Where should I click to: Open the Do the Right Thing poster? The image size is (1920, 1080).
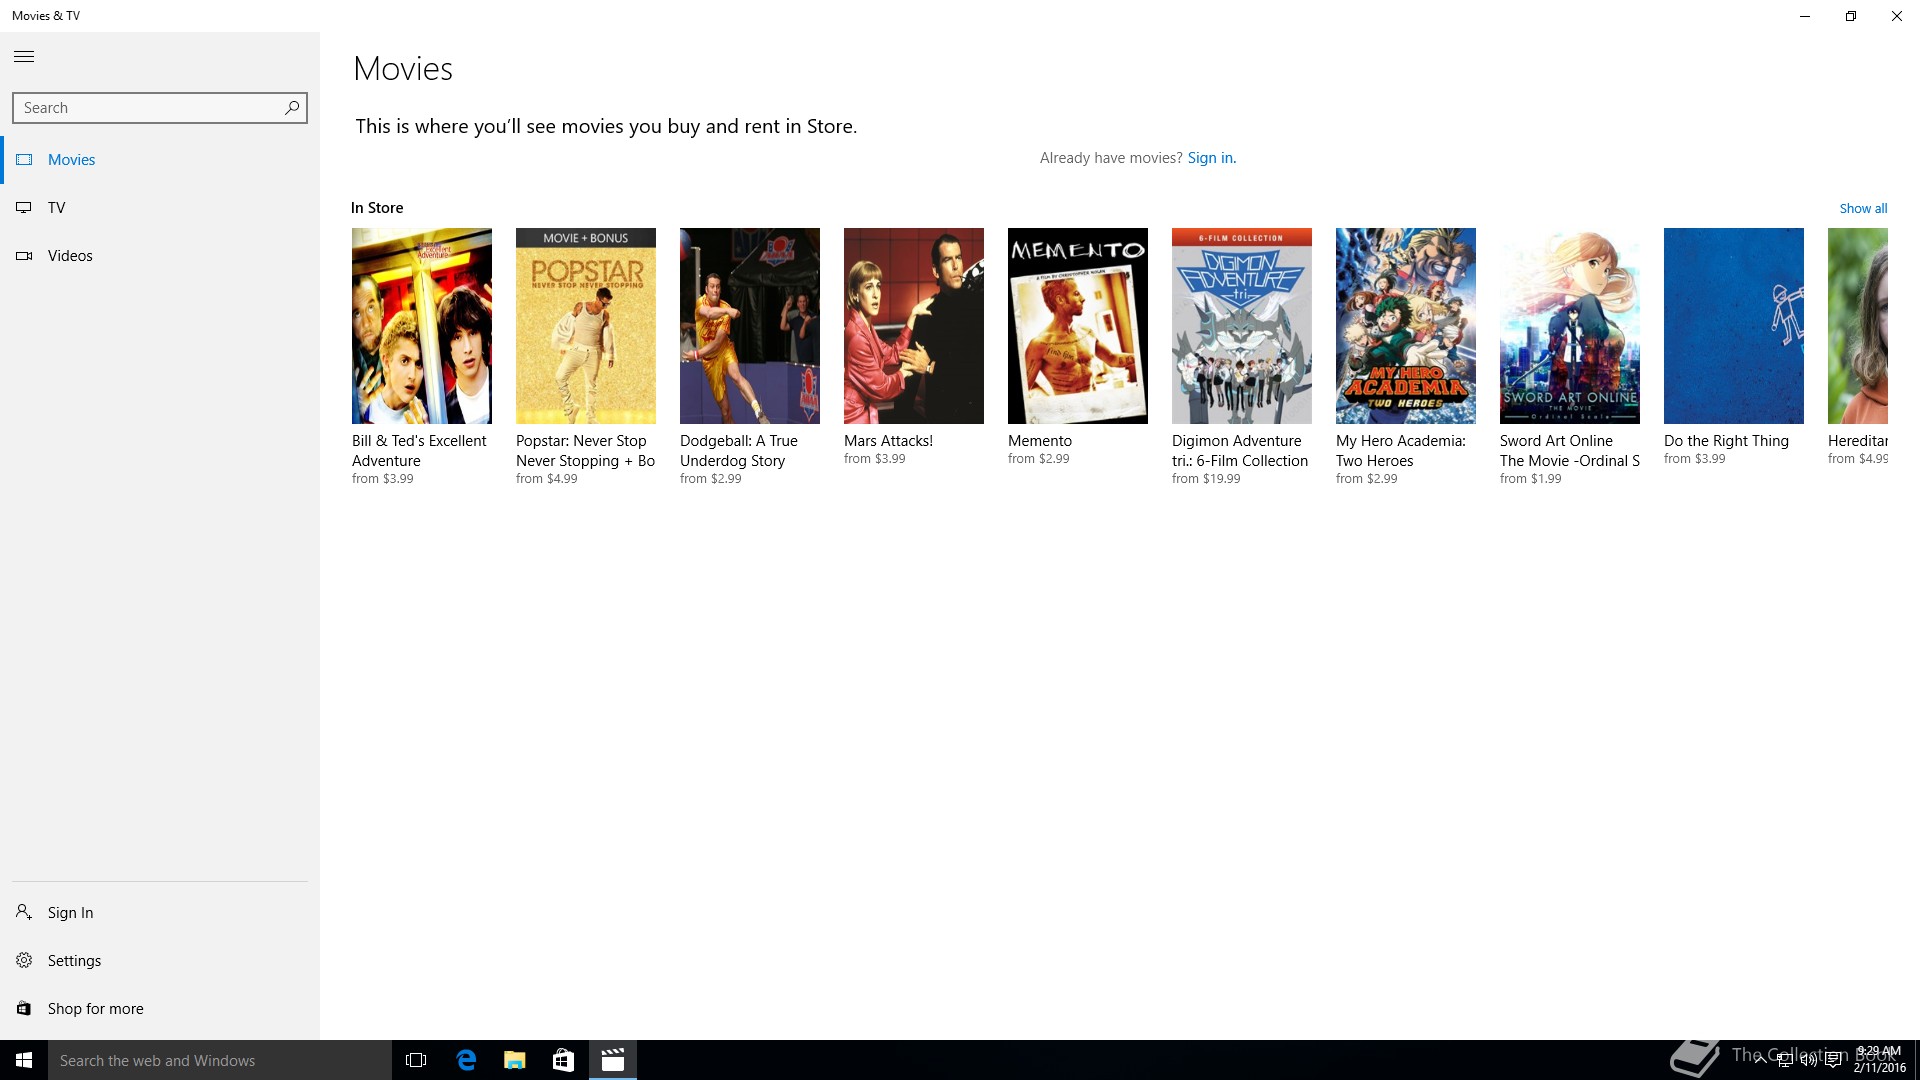coord(1734,326)
